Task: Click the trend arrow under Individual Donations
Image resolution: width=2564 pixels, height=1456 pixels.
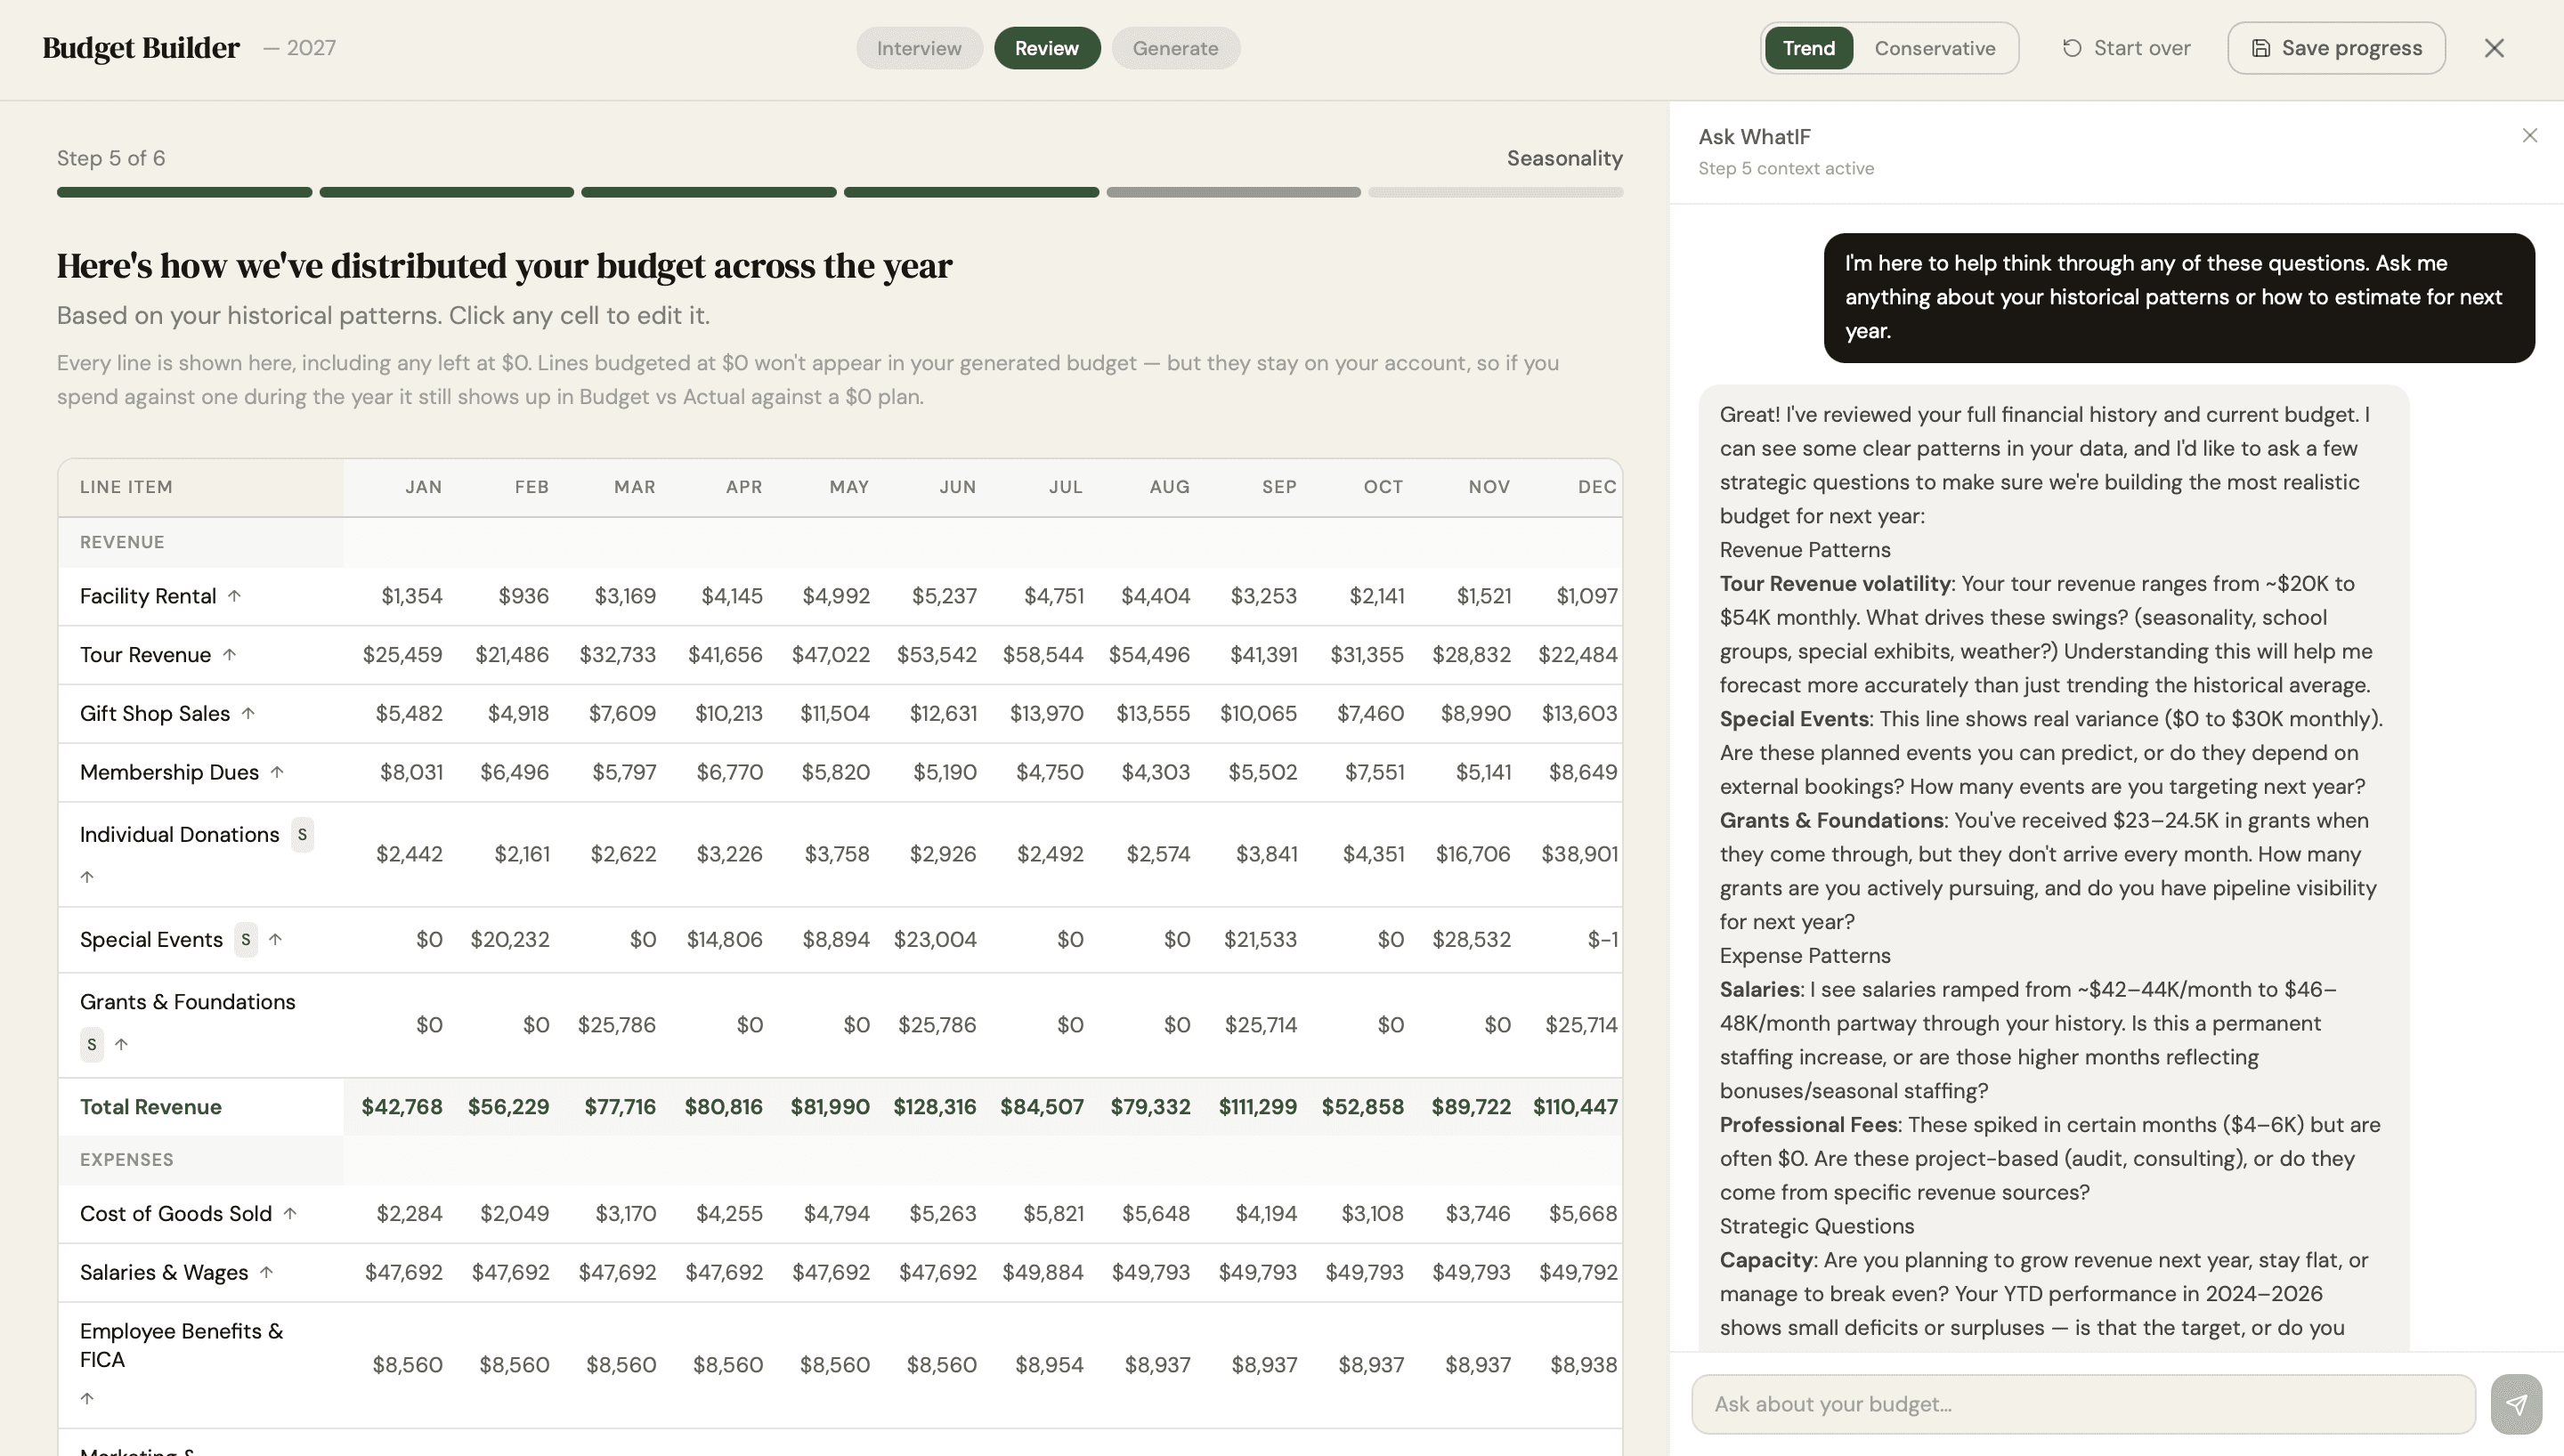Action: click(87, 877)
